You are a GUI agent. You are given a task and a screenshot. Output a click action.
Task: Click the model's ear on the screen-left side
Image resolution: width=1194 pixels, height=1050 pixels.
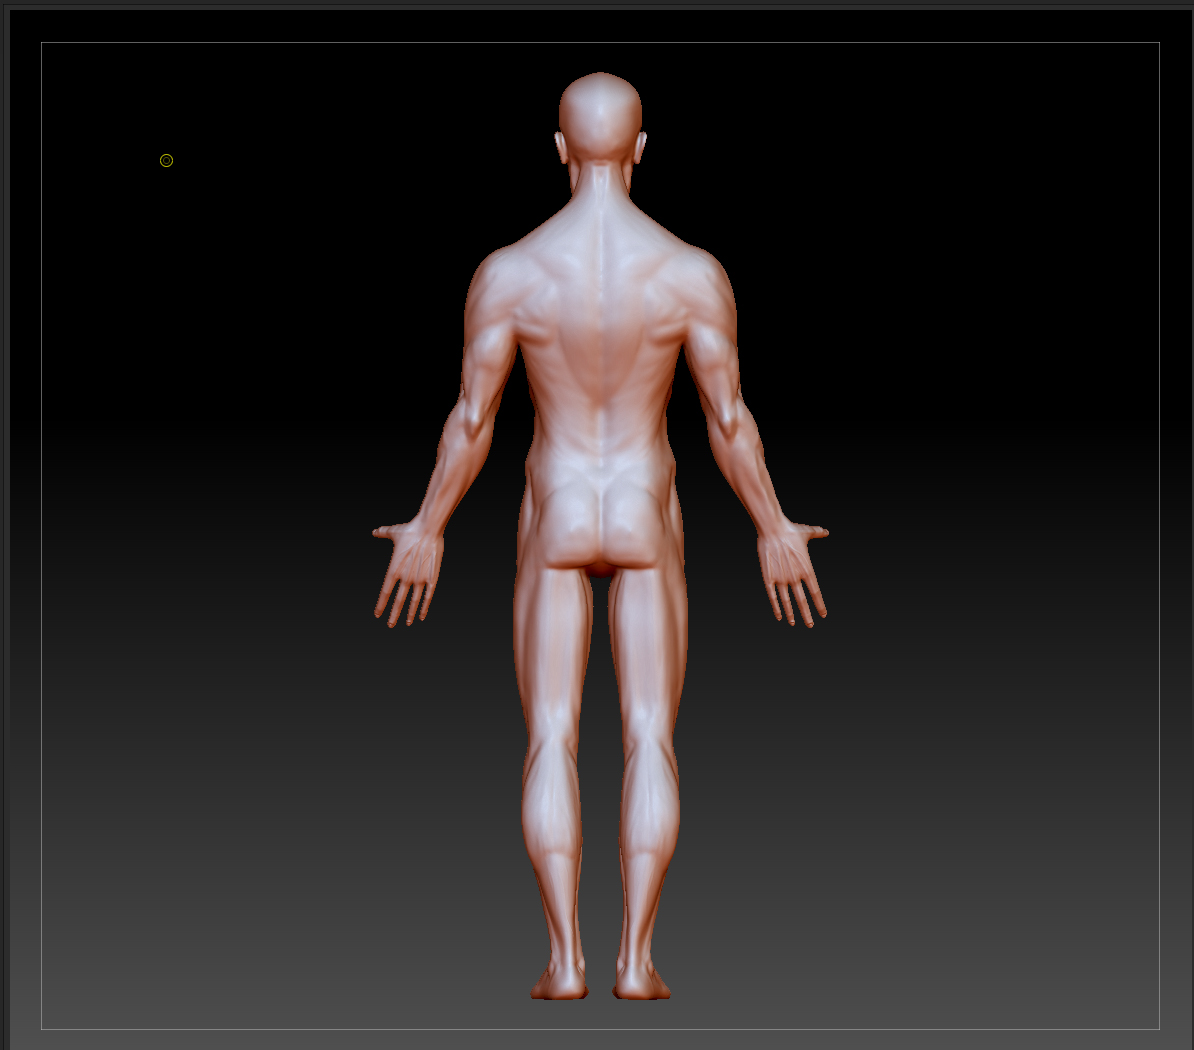pos(561,147)
